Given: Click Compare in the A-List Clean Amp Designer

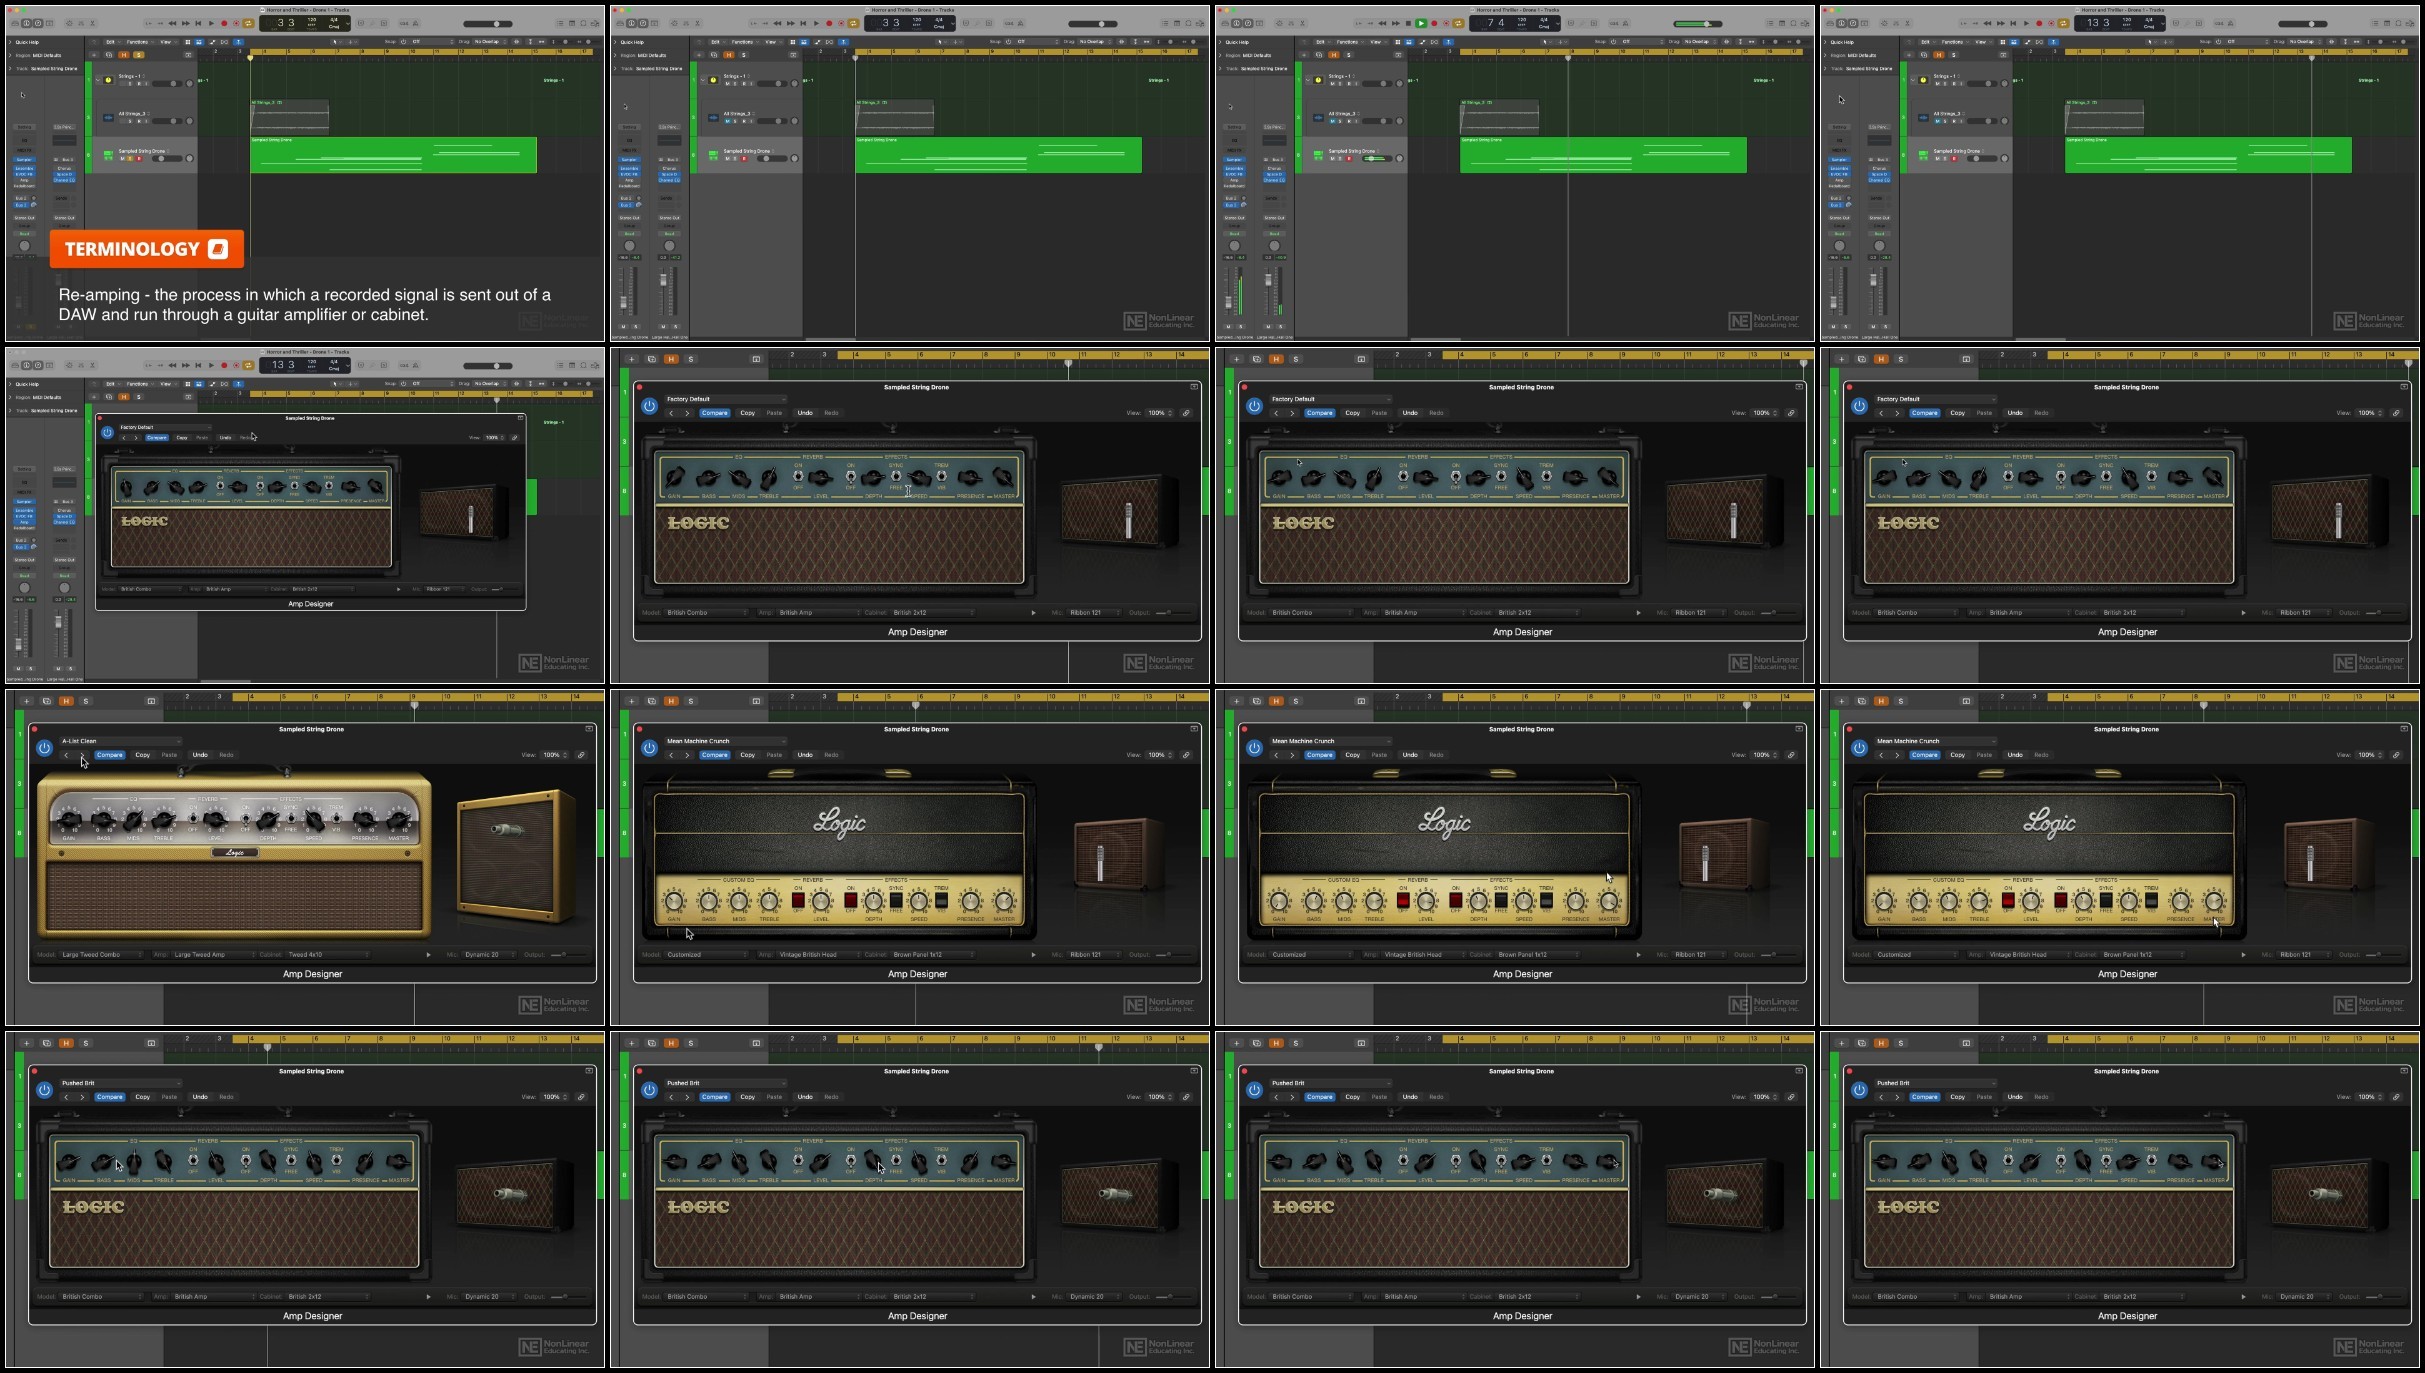Looking at the screenshot, I should [110, 755].
